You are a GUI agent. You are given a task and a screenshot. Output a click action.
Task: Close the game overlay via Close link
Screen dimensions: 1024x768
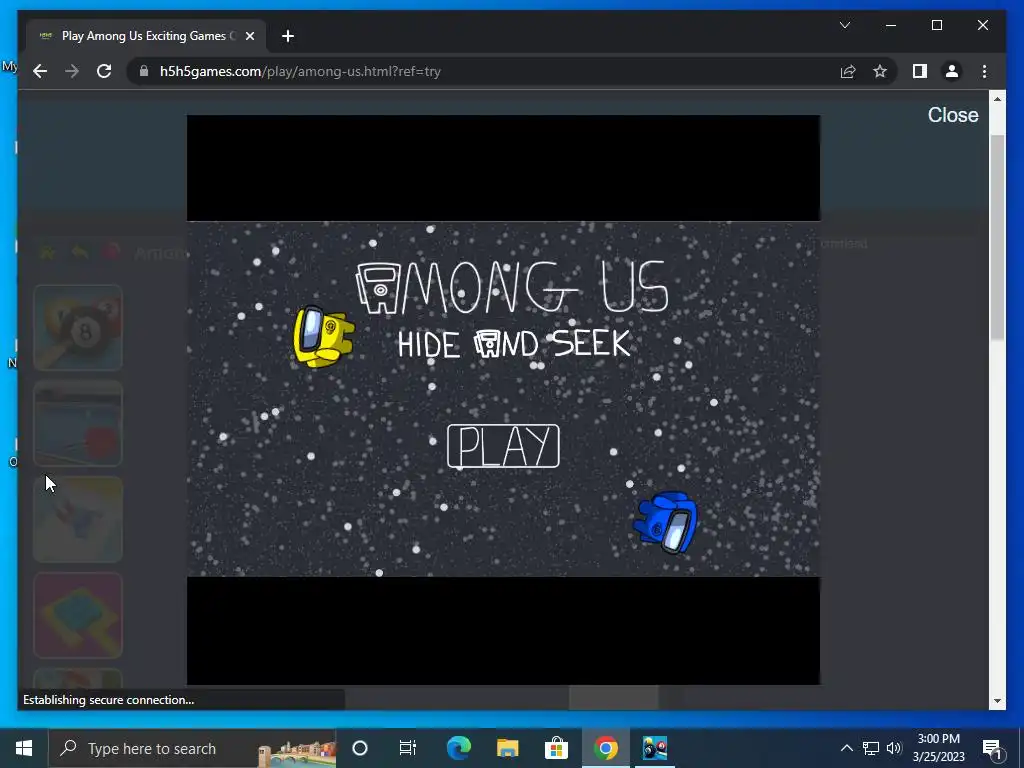pos(953,115)
